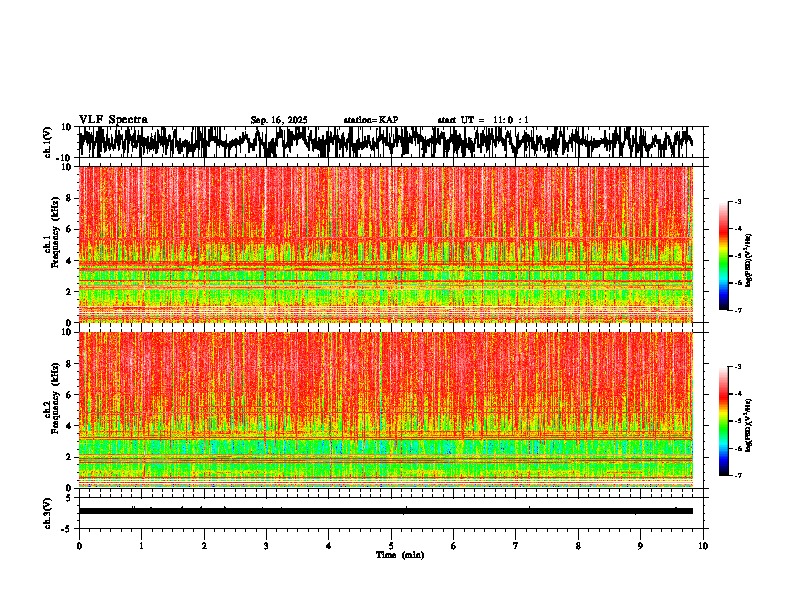Click the "station=KAP" label
This screenshot has height=612, width=792.
point(371,120)
